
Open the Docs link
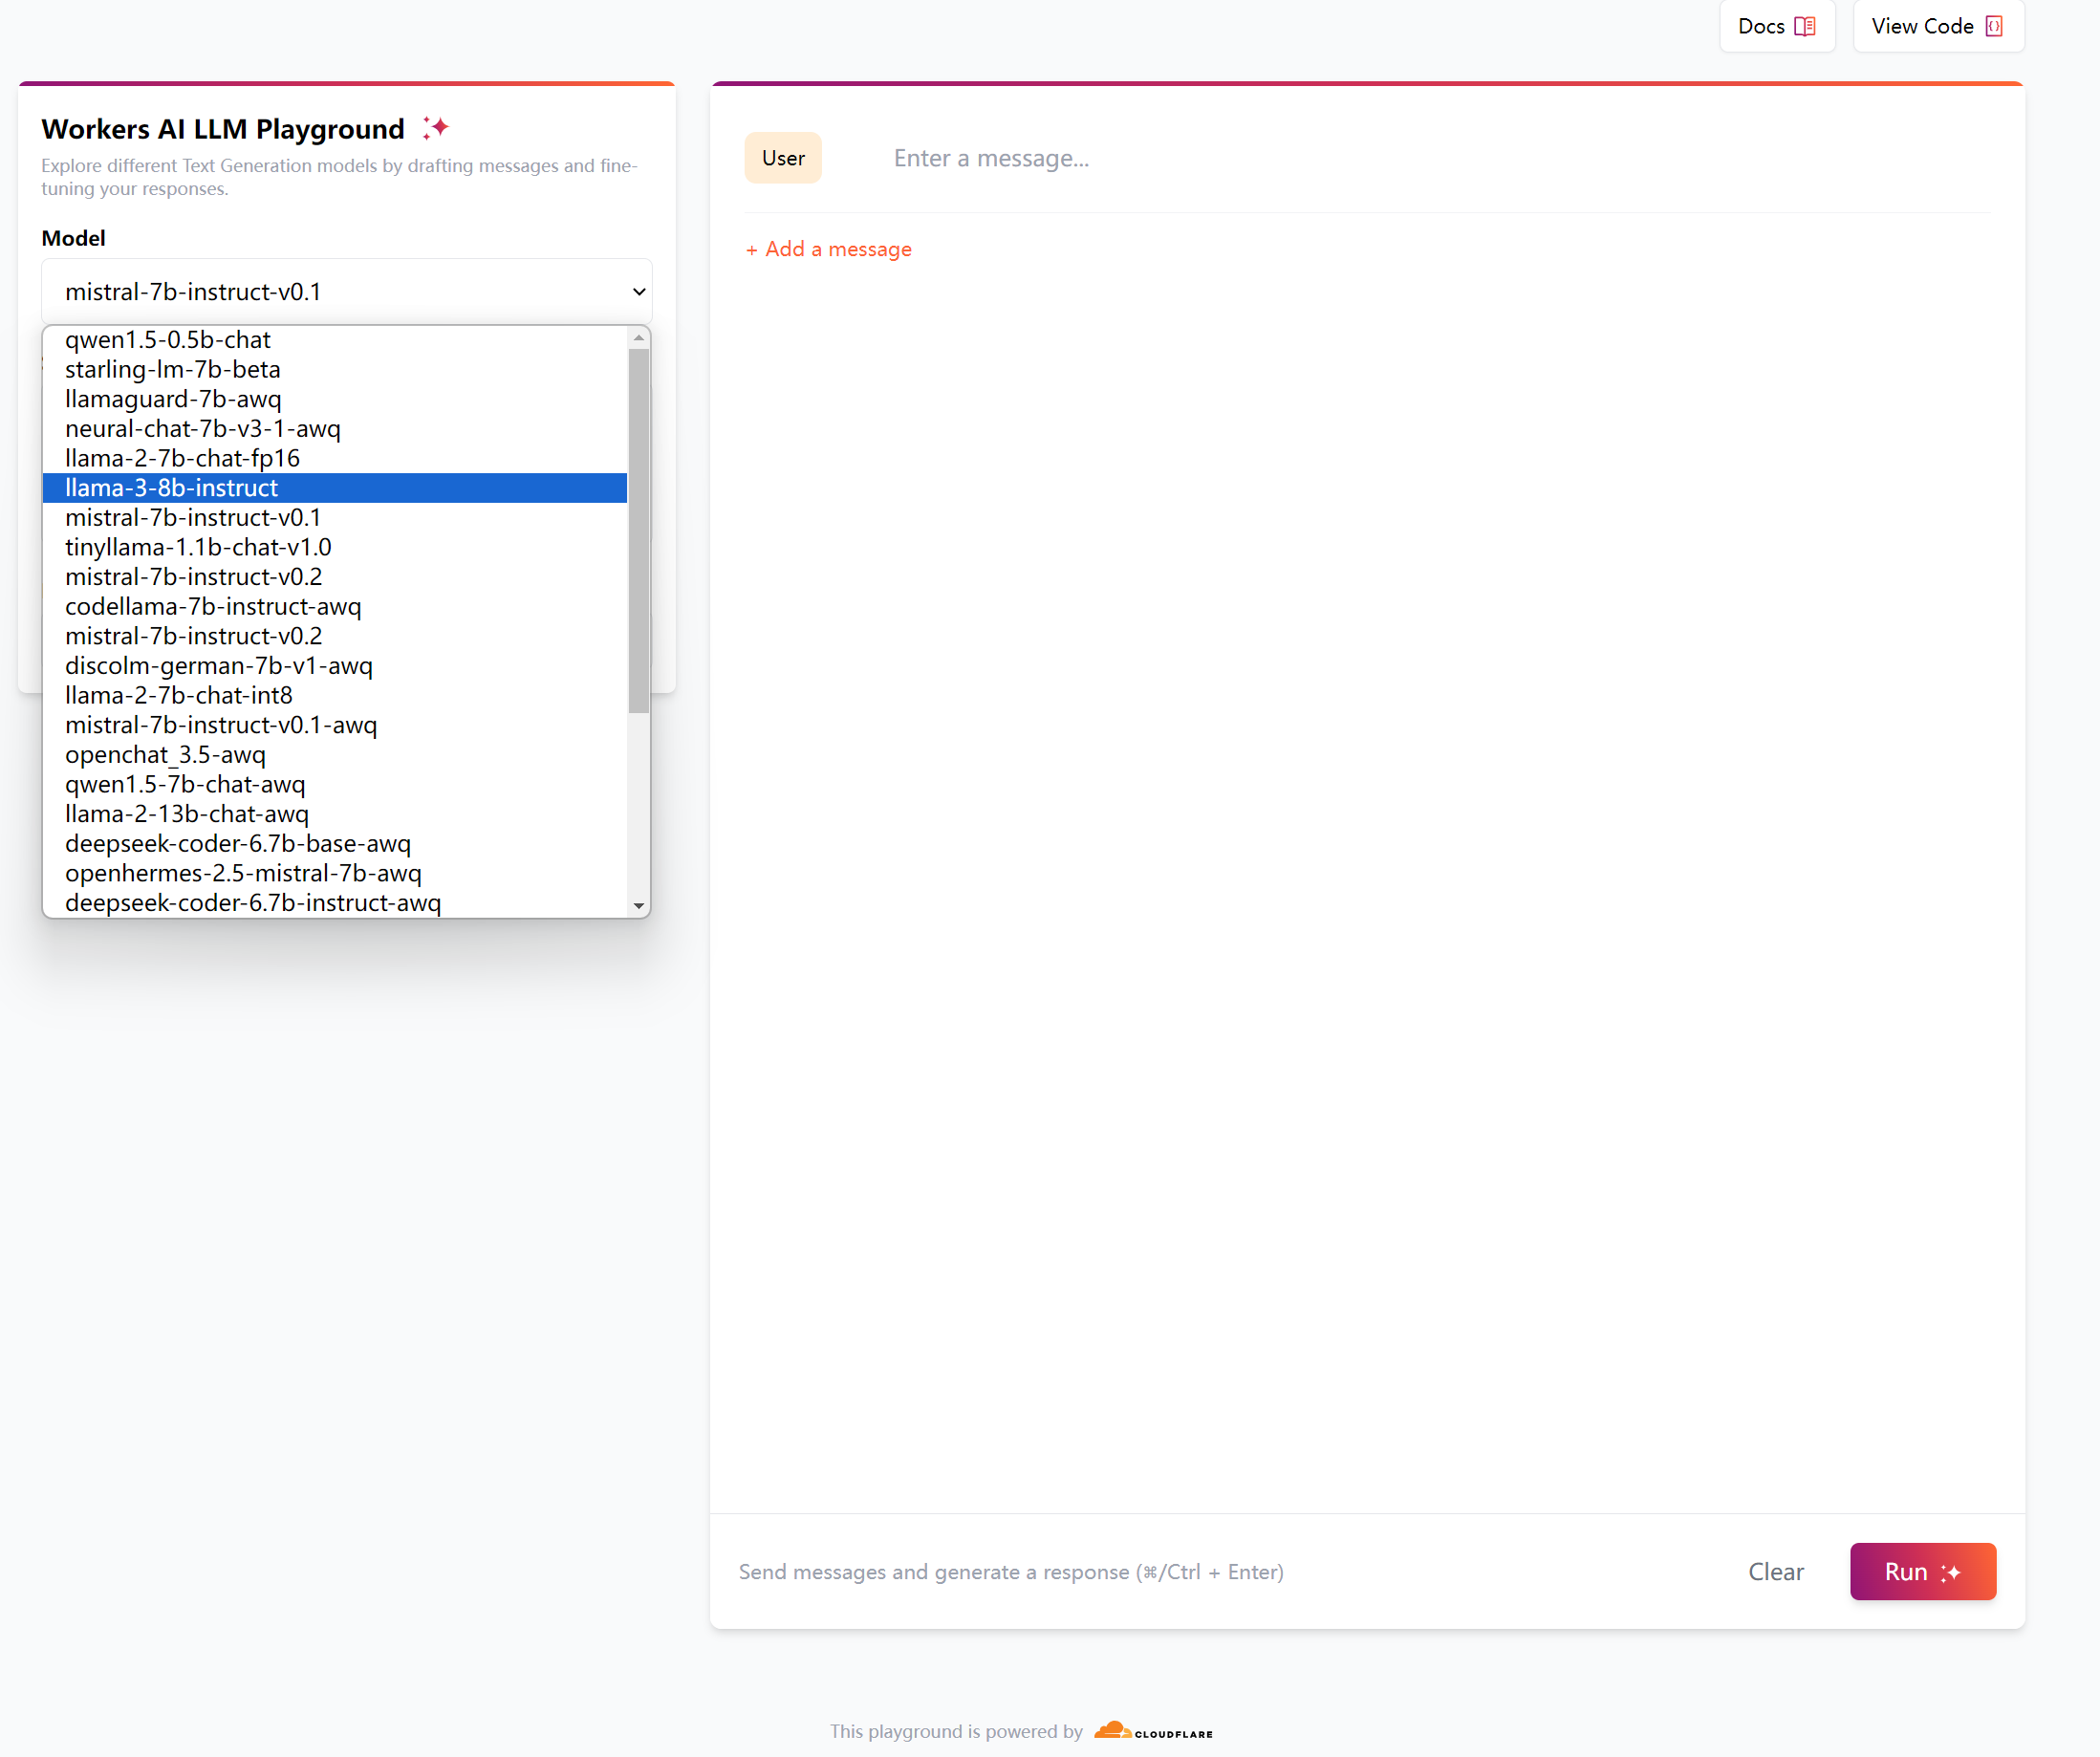click(1777, 26)
